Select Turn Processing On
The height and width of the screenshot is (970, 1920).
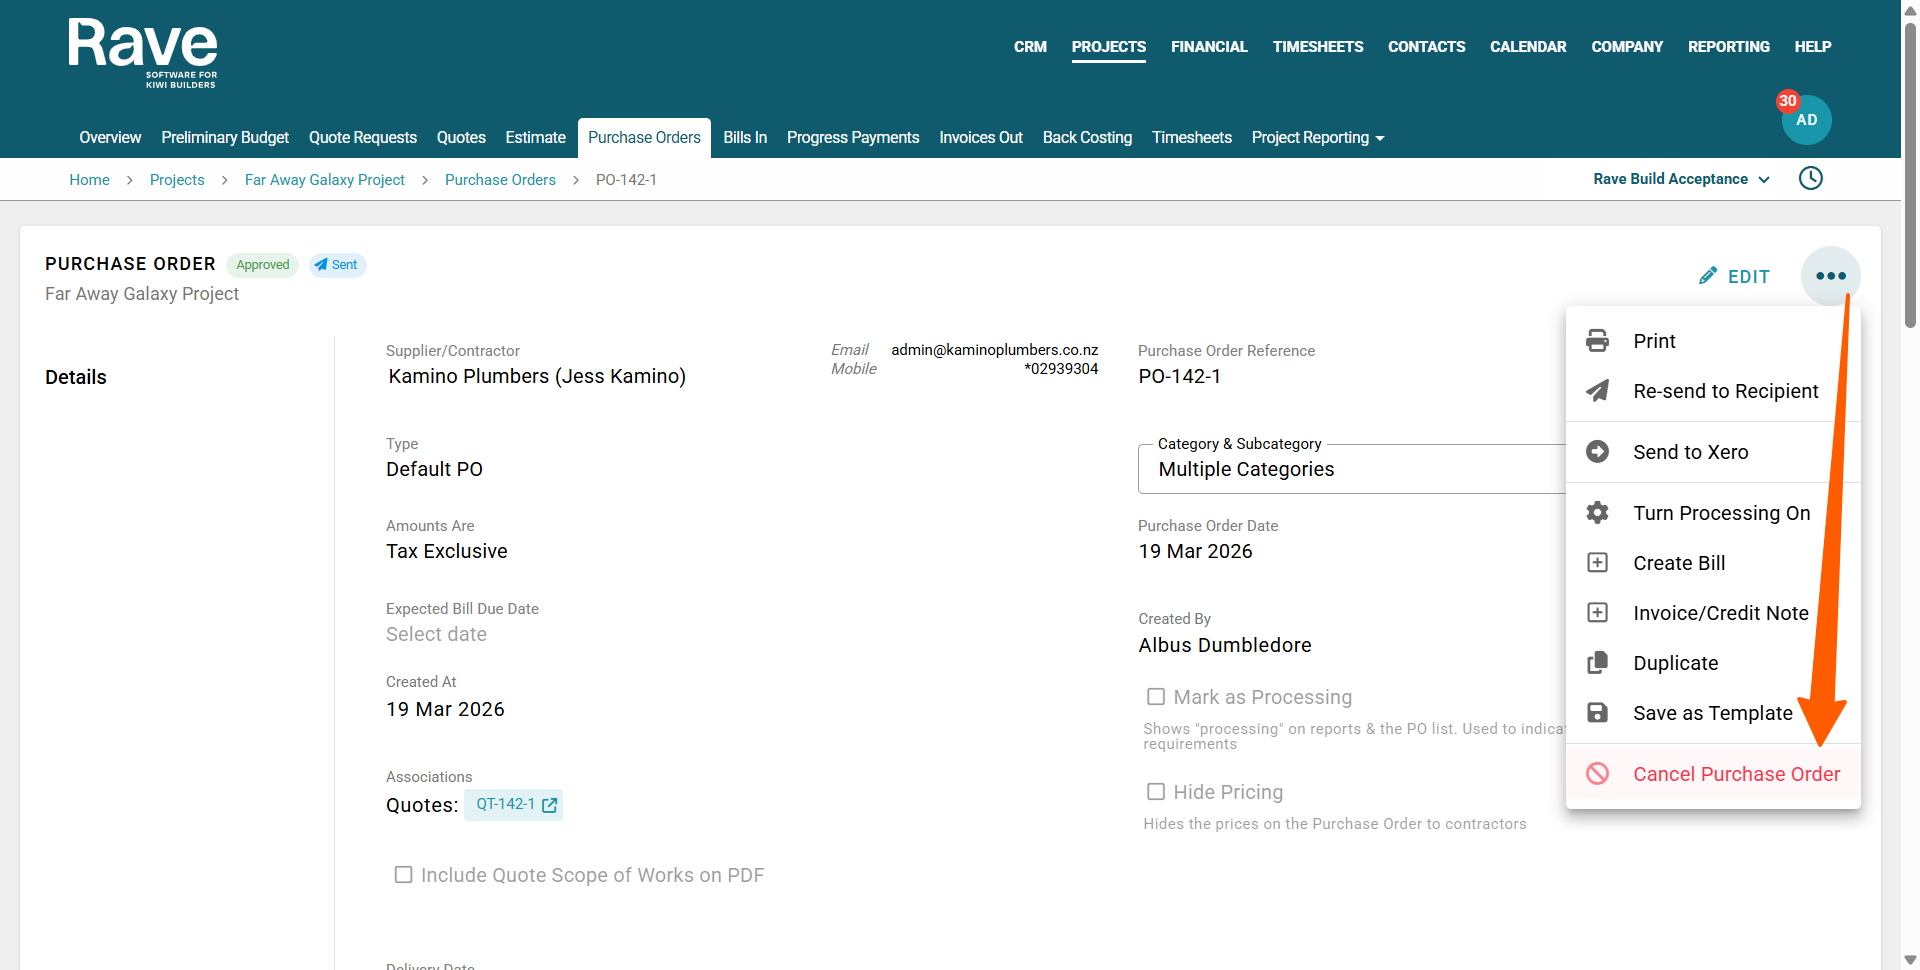pos(1713,513)
